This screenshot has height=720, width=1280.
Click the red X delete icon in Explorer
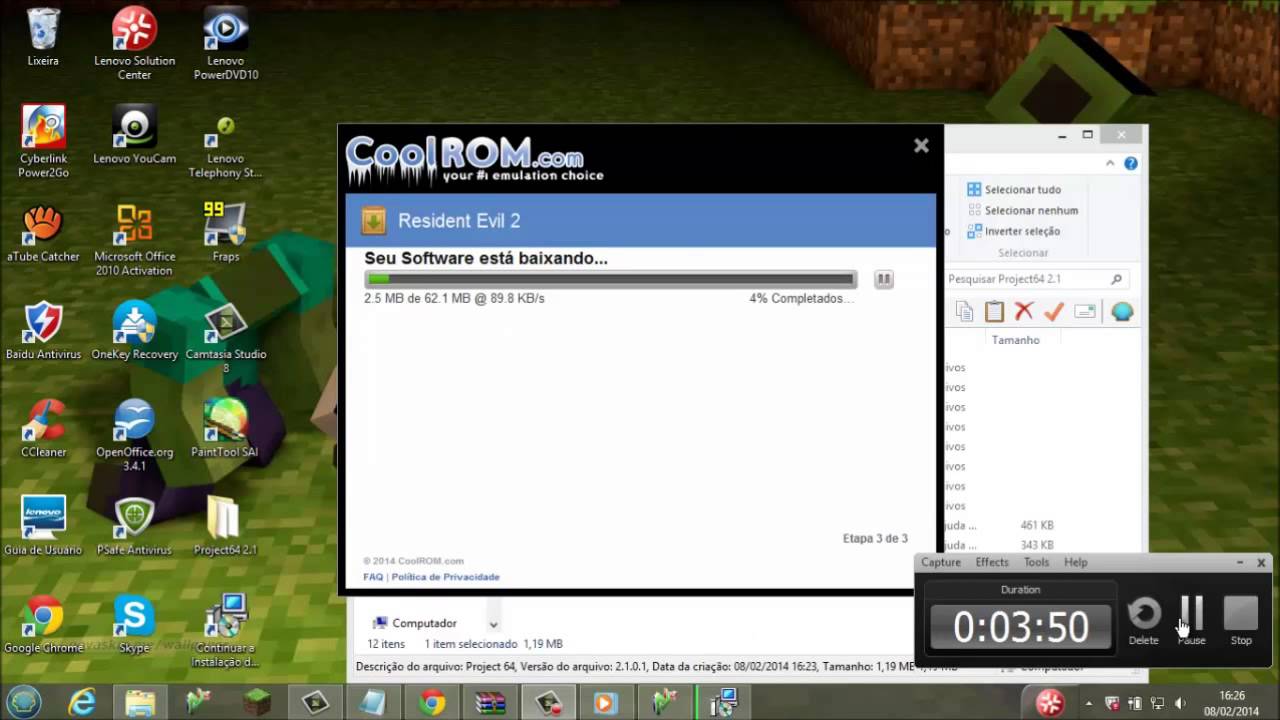(x=1024, y=312)
